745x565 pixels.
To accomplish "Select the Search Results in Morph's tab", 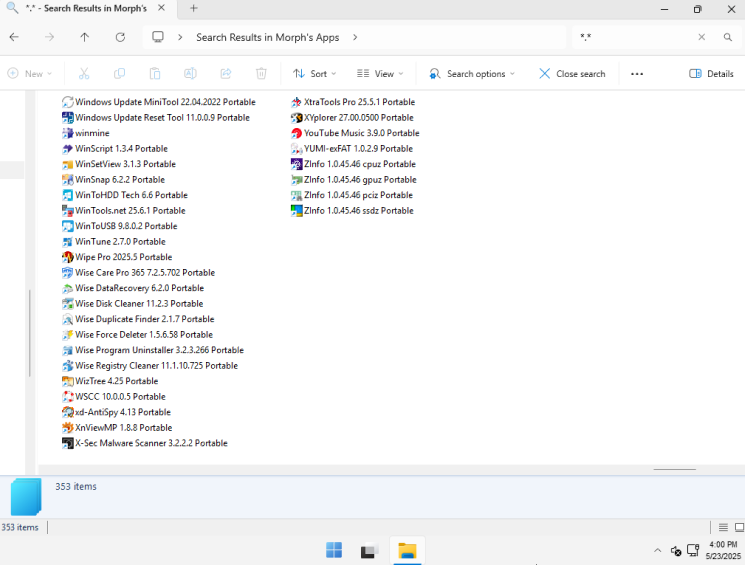I will click(86, 9).
